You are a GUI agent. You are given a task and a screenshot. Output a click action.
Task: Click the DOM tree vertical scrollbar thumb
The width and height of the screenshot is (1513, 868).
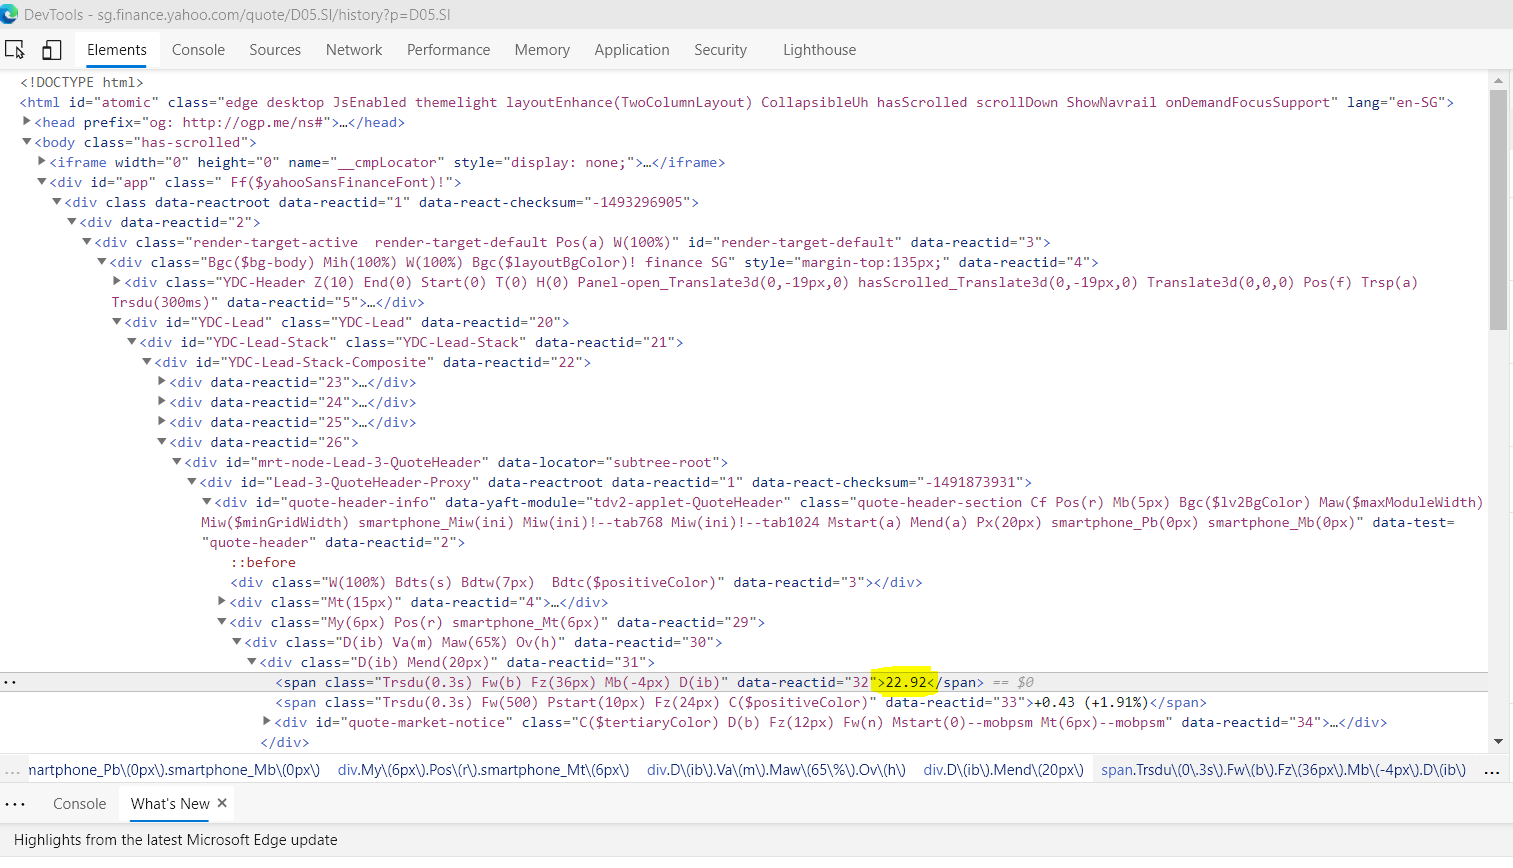coord(1498,210)
